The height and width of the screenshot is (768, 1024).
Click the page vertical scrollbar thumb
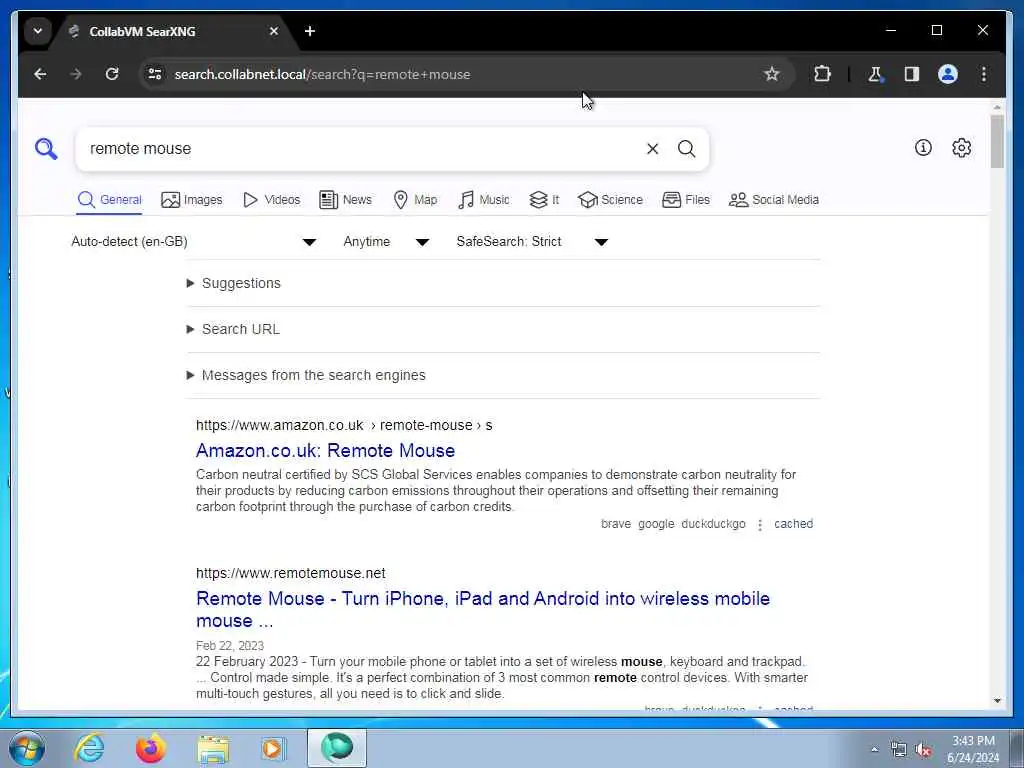(x=997, y=141)
